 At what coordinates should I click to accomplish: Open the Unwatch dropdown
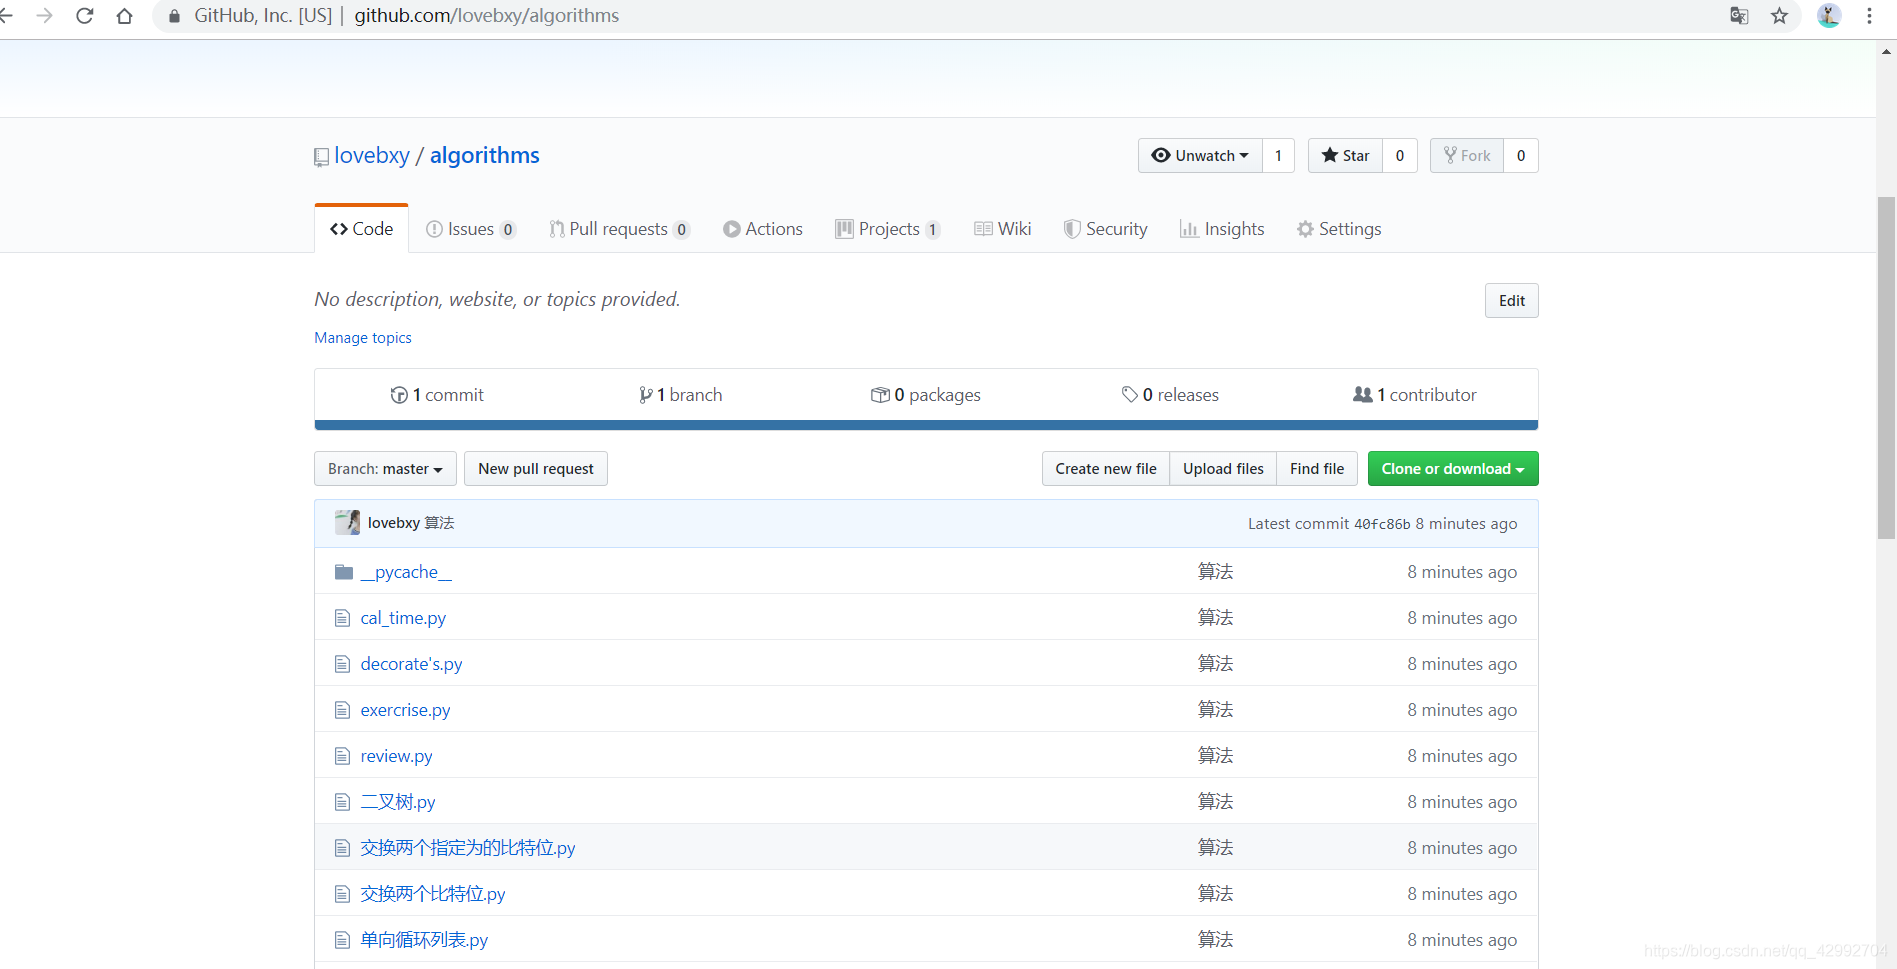(1200, 155)
